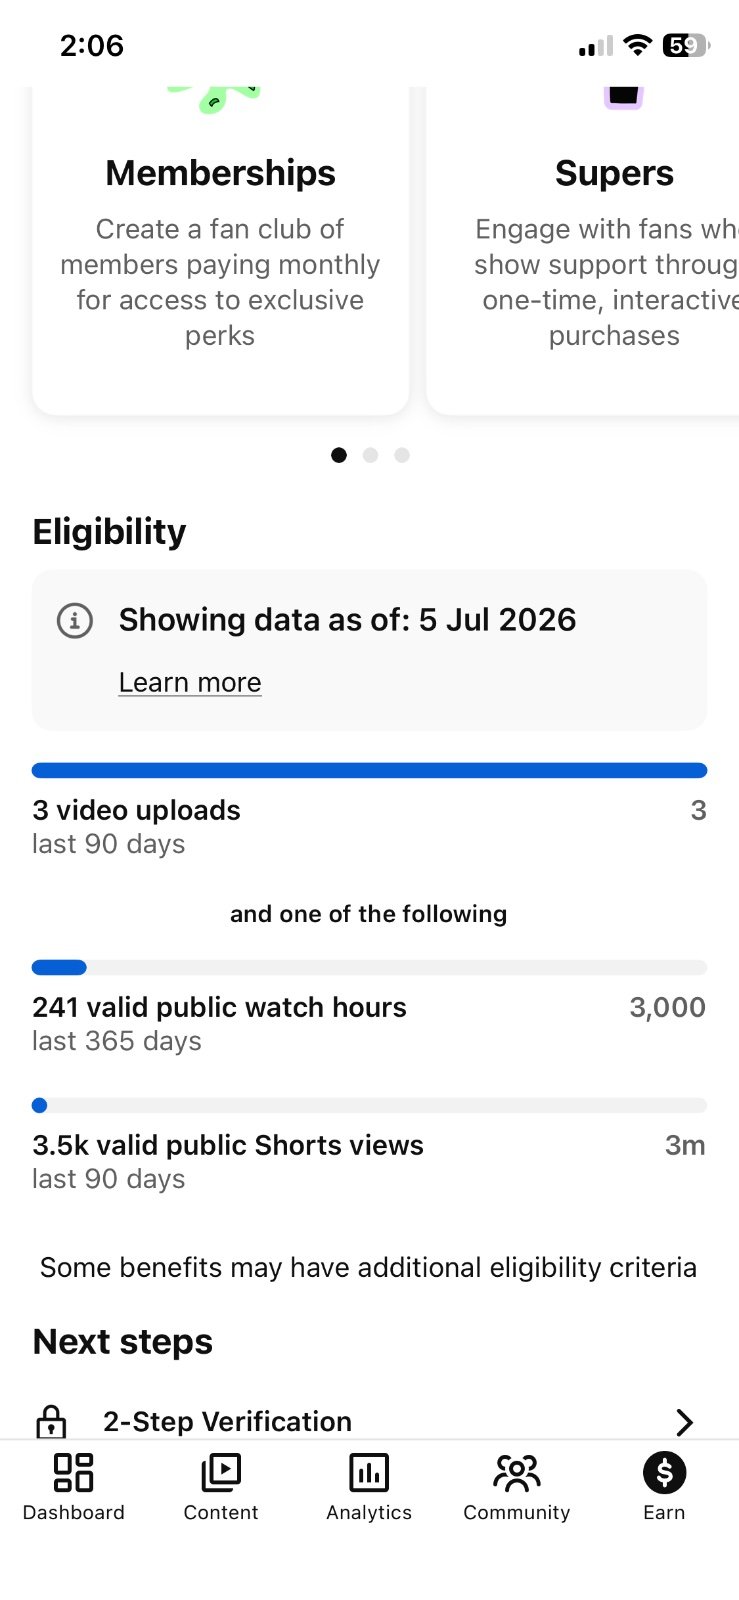The width and height of the screenshot is (739, 1600).
Task: Tap the video uploads progress bar
Action: pos(369,770)
